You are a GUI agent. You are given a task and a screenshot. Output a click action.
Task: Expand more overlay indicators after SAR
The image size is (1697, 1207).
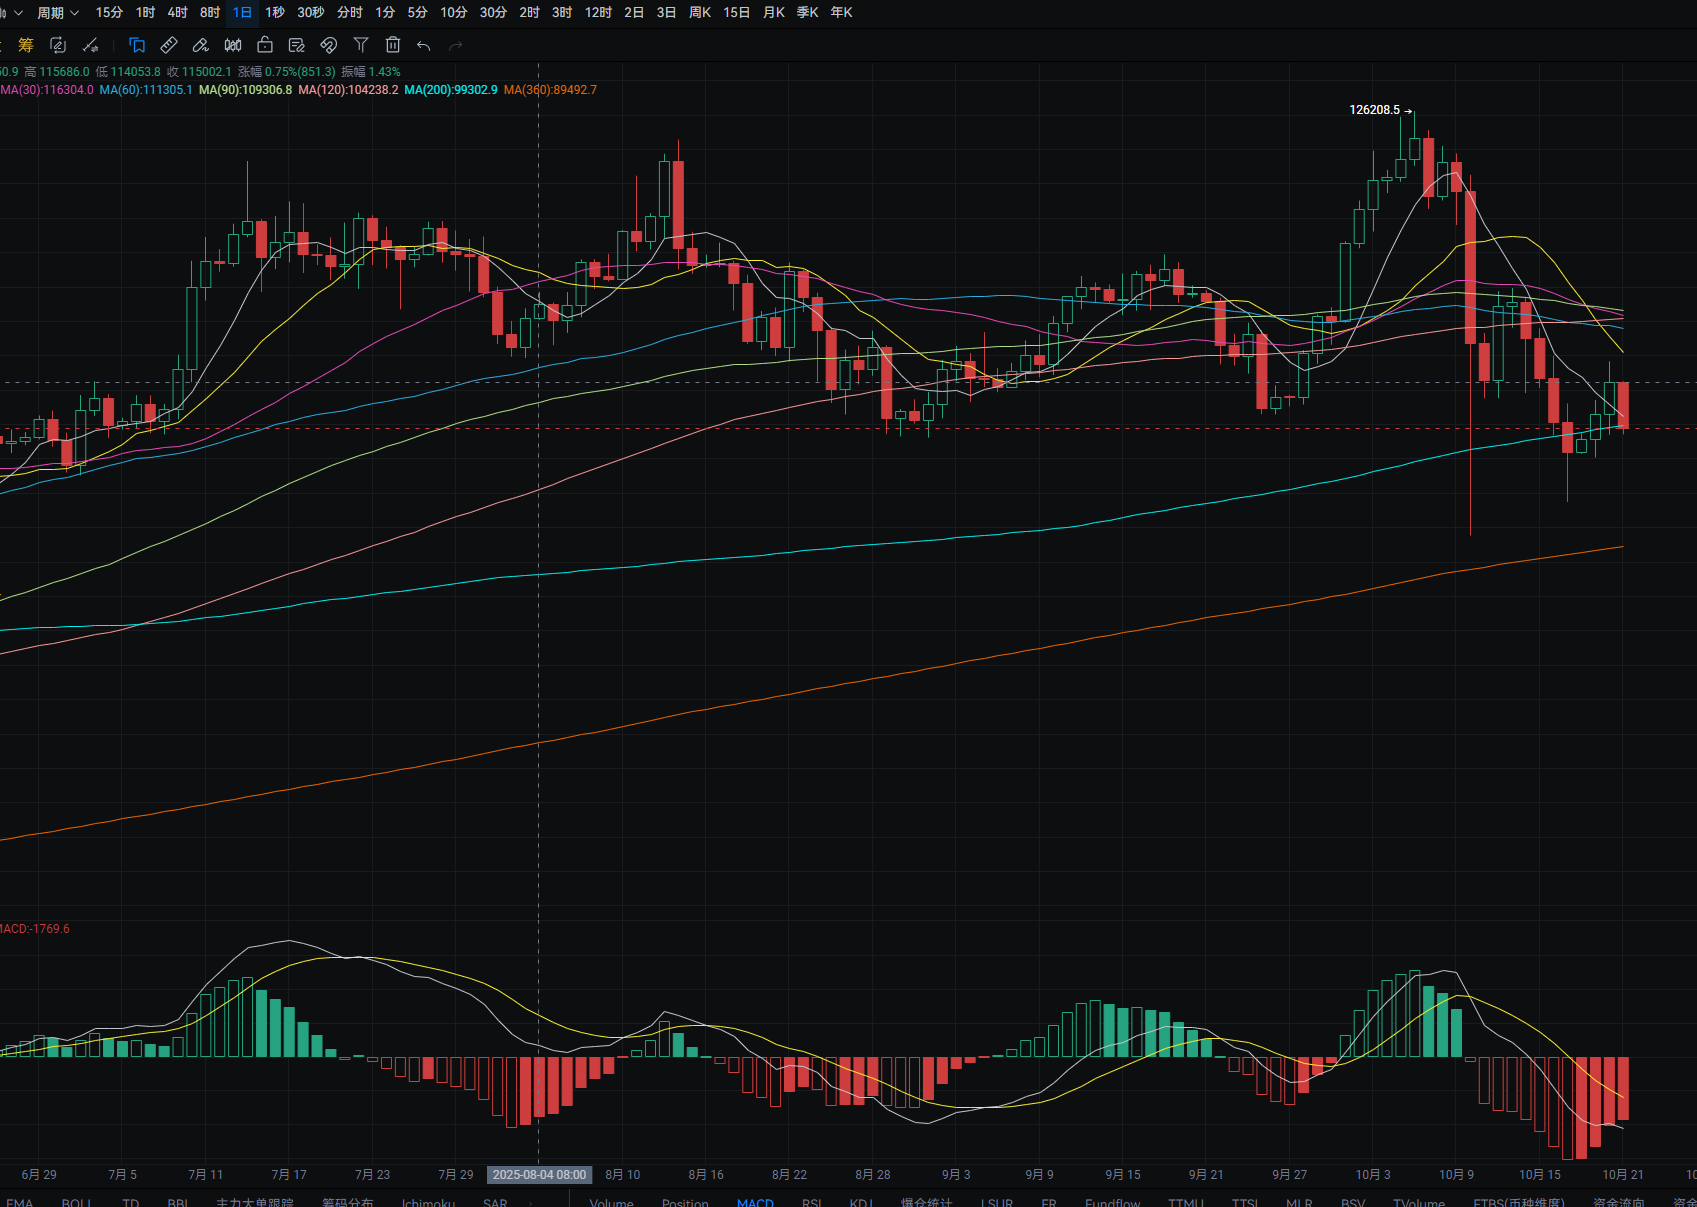point(533,1202)
